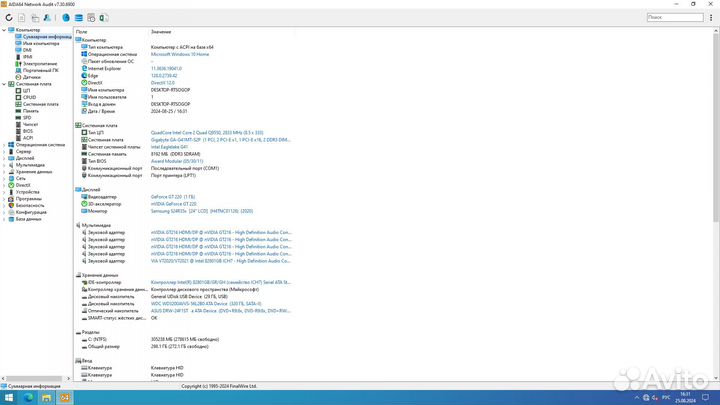Collapse the Компьютер tree node

click(x=4, y=30)
